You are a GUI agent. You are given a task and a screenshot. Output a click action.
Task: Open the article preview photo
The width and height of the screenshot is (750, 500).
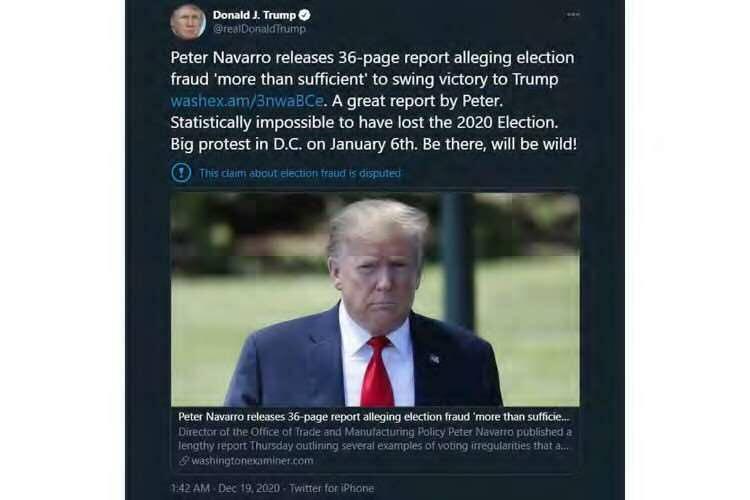click(375, 300)
